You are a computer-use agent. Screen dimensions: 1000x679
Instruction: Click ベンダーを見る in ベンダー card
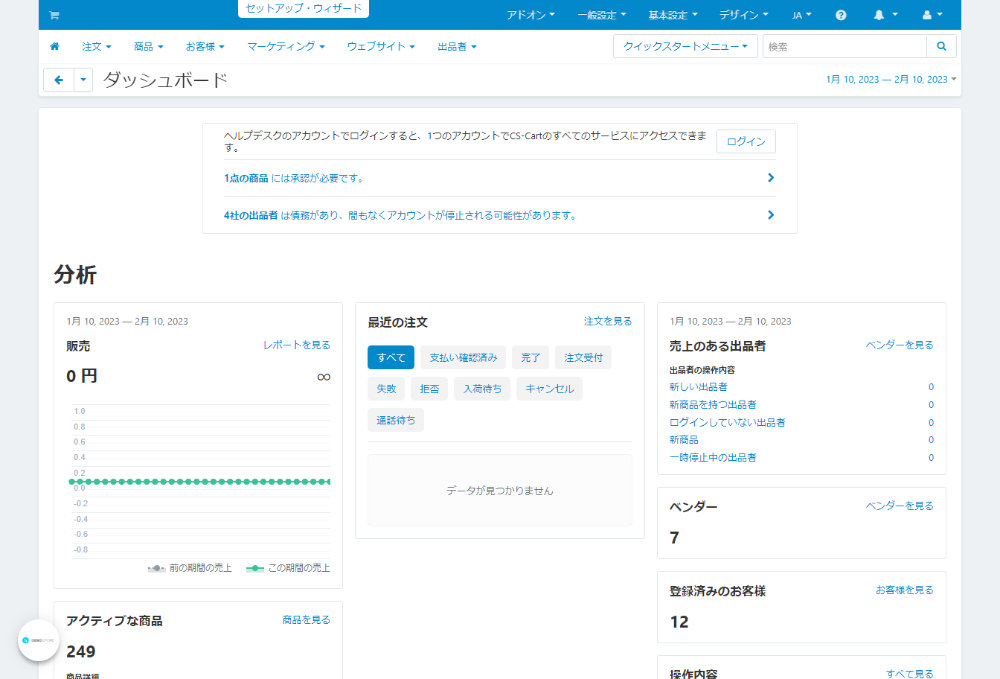(x=899, y=506)
